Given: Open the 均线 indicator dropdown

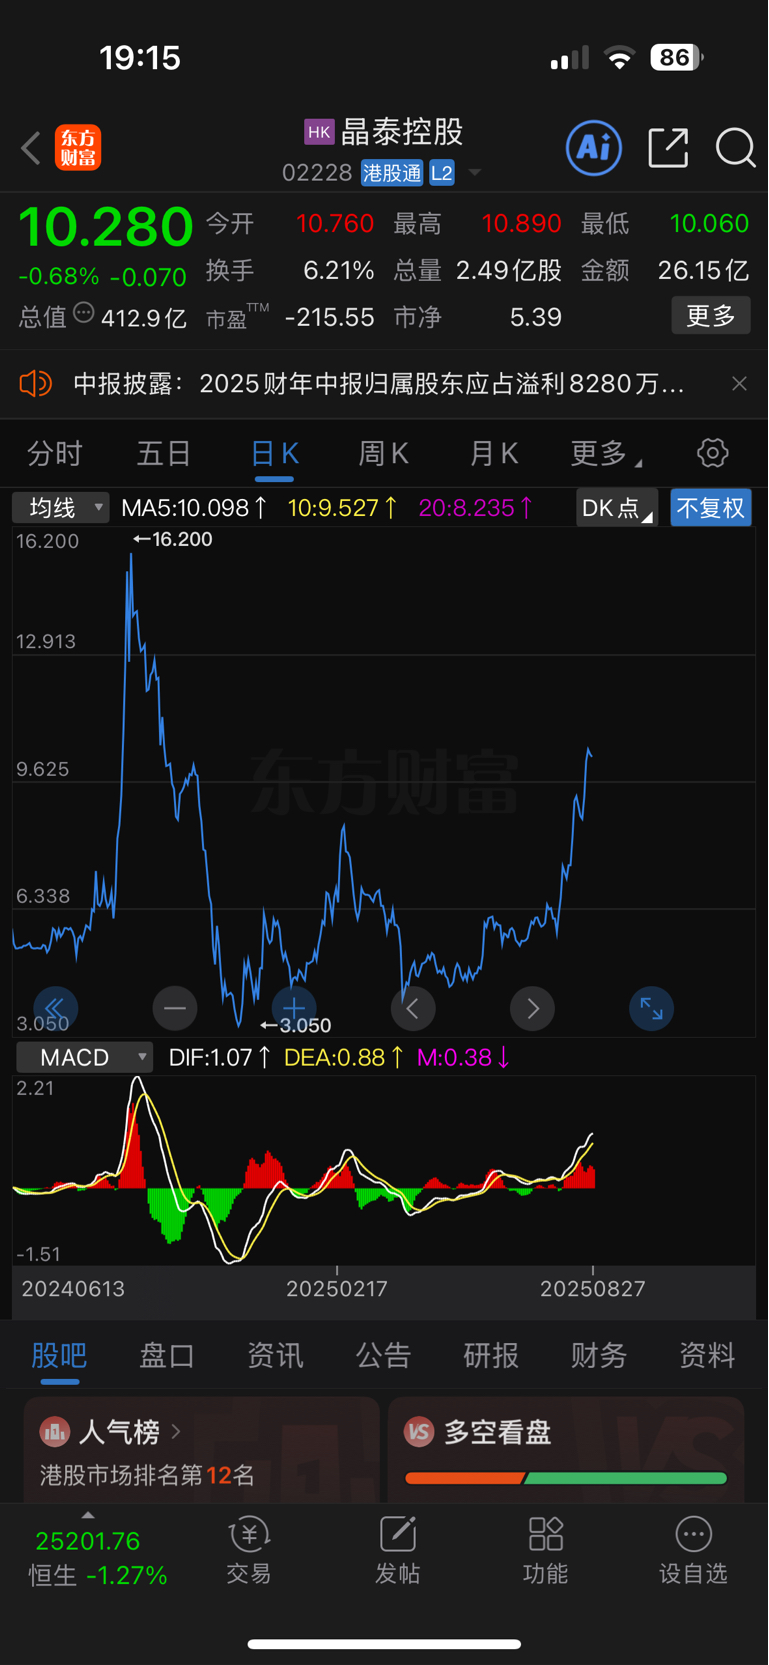Looking at the screenshot, I should click(60, 508).
